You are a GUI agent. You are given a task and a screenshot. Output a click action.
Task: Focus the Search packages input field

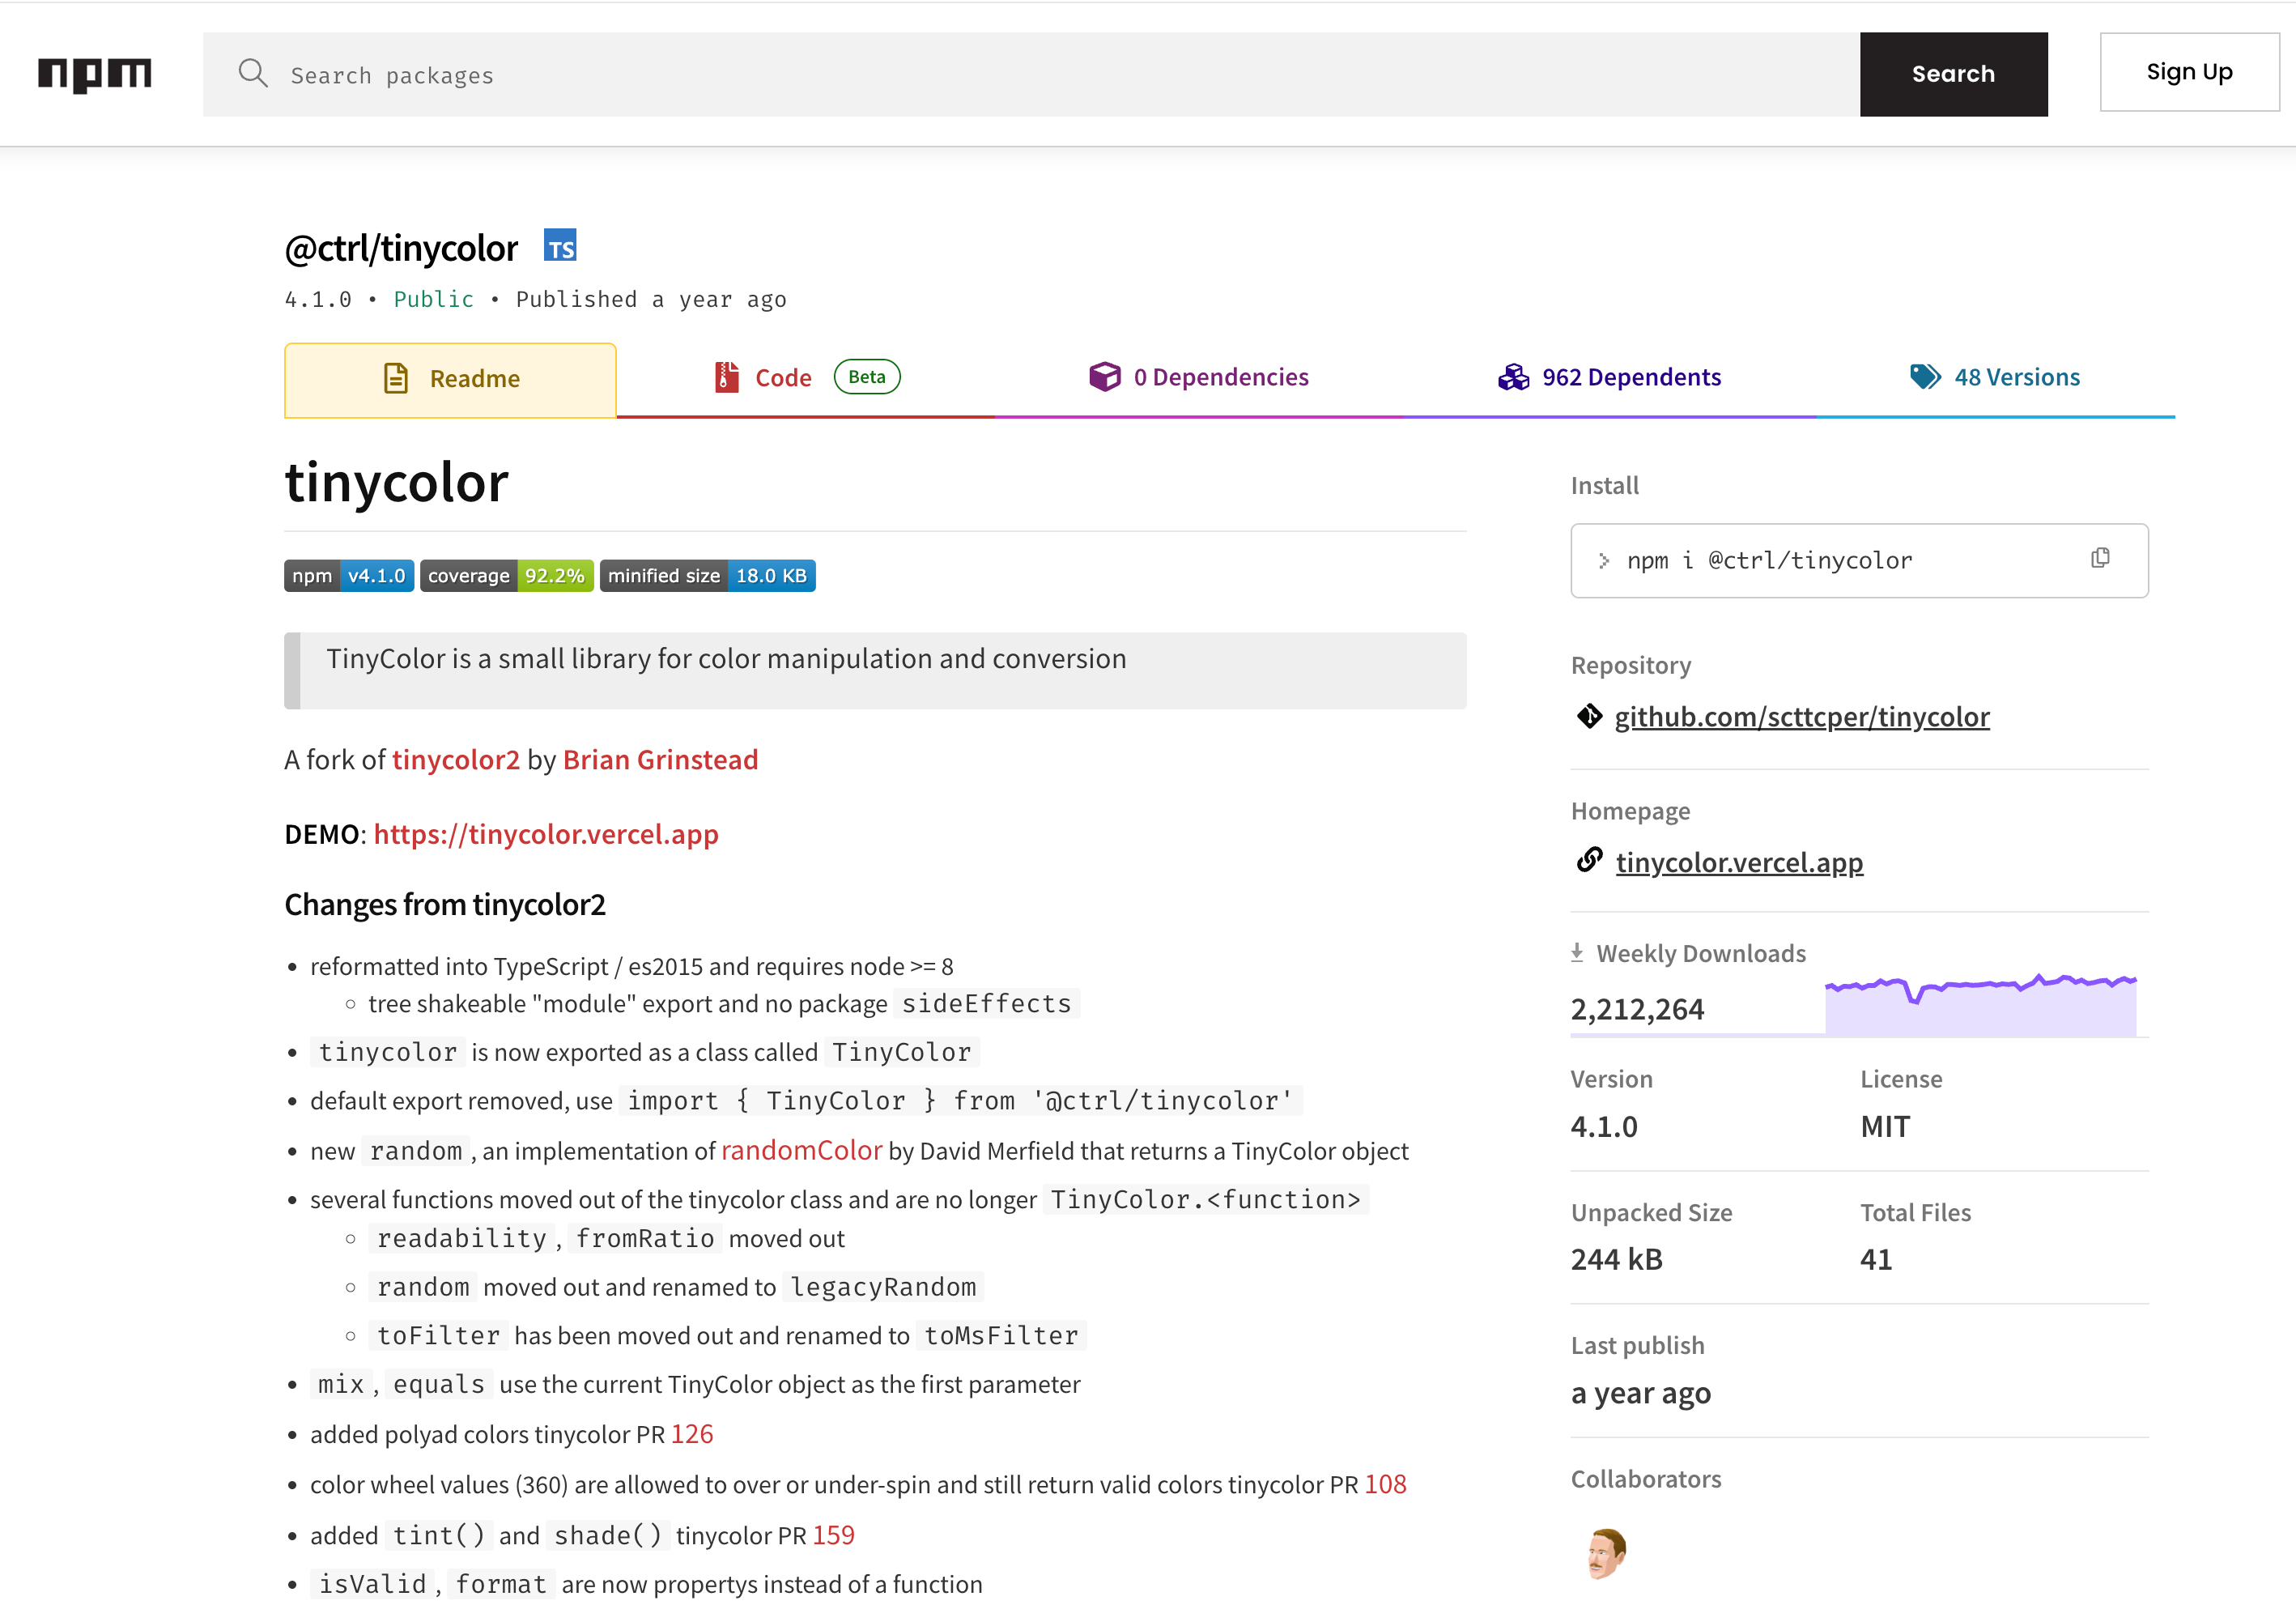click(x=1031, y=74)
